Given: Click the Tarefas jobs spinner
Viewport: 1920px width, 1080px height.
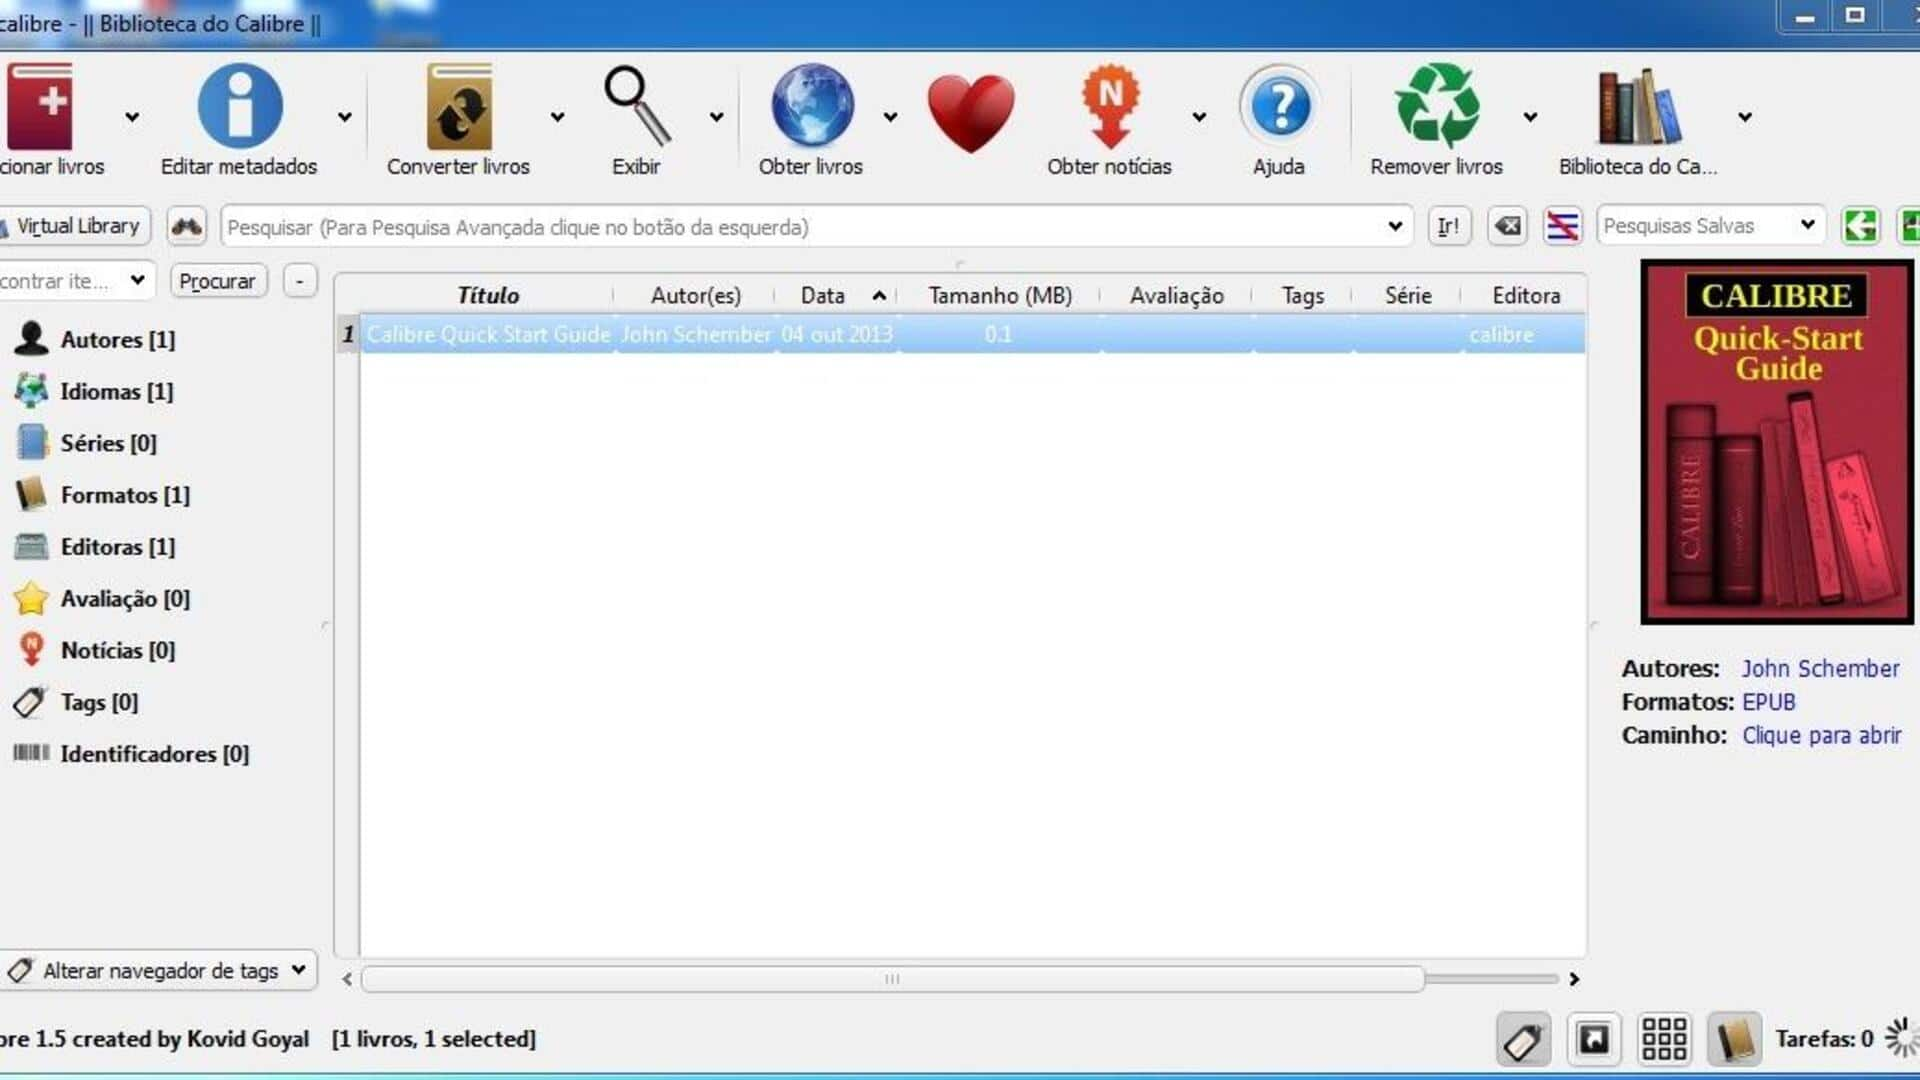Looking at the screenshot, I should pyautogui.click(x=1900, y=1038).
